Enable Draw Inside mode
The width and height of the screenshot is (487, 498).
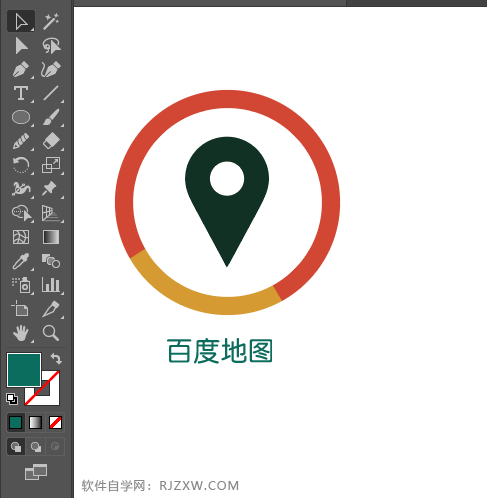coord(55,446)
